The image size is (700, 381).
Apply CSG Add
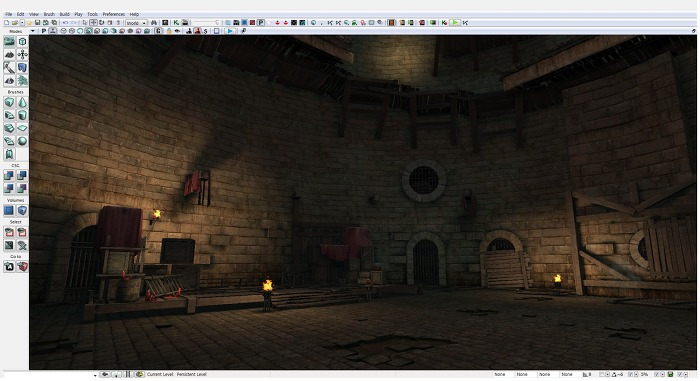pos(9,176)
